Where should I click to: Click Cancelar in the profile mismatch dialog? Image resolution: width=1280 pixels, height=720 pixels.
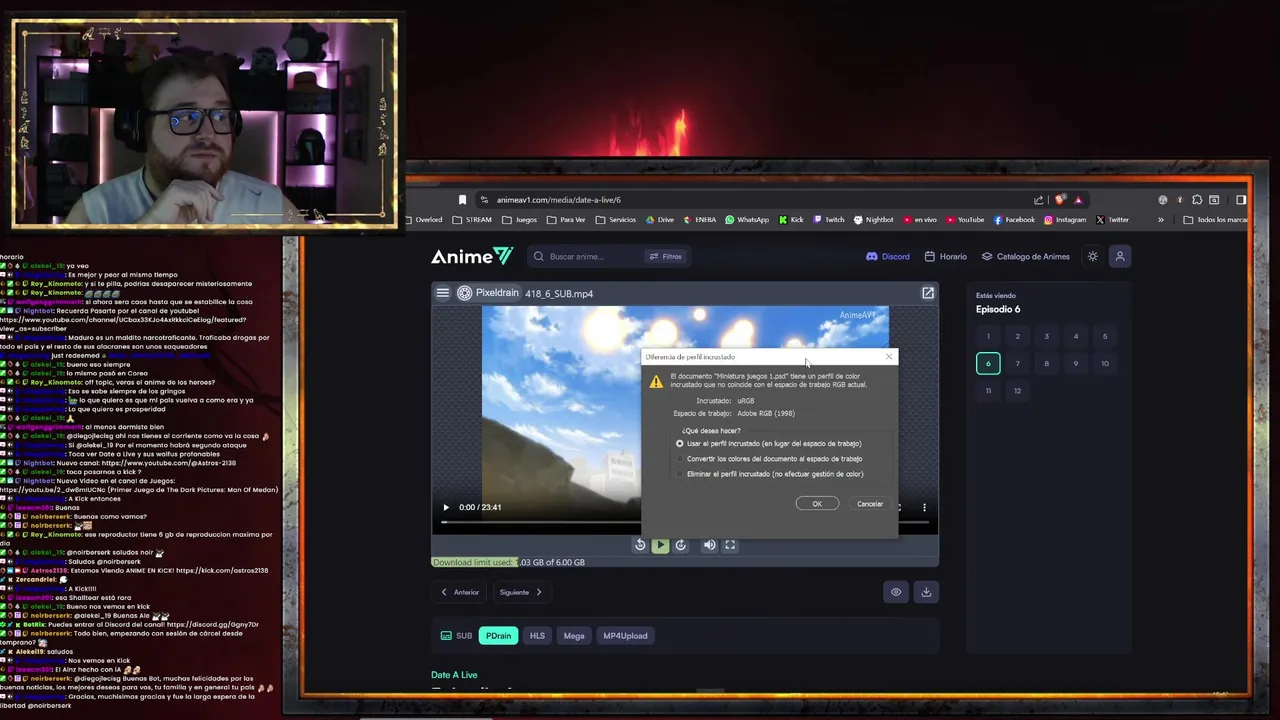click(870, 504)
